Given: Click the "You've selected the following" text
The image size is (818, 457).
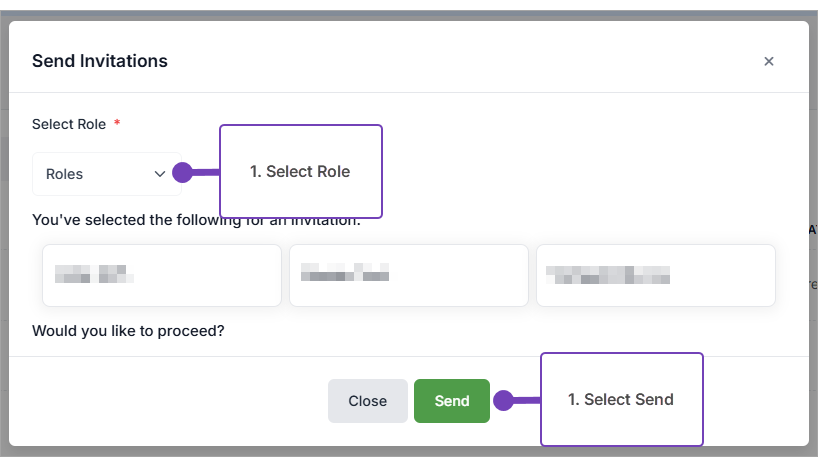Looking at the screenshot, I should pyautogui.click(x=120, y=220).
